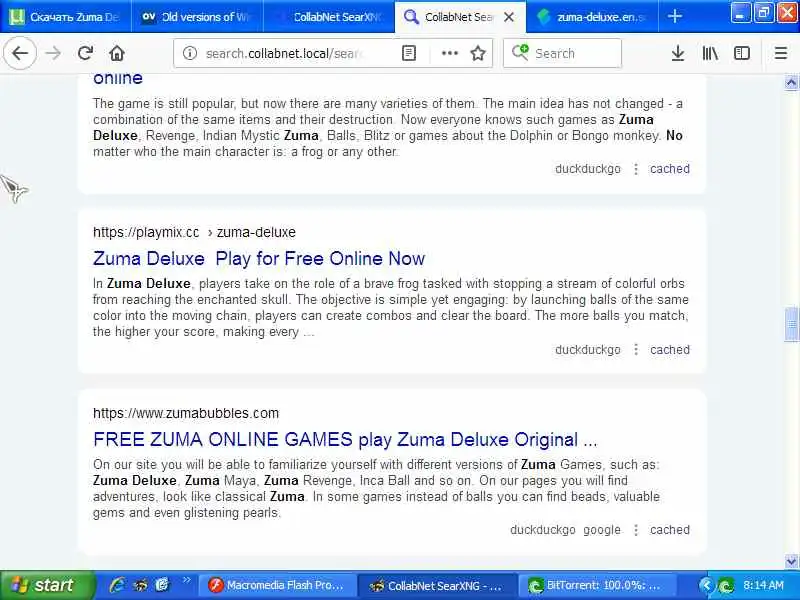Click duckduckgo label on zumabubbles.com result
This screenshot has width=800, height=600.
pyautogui.click(x=543, y=530)
